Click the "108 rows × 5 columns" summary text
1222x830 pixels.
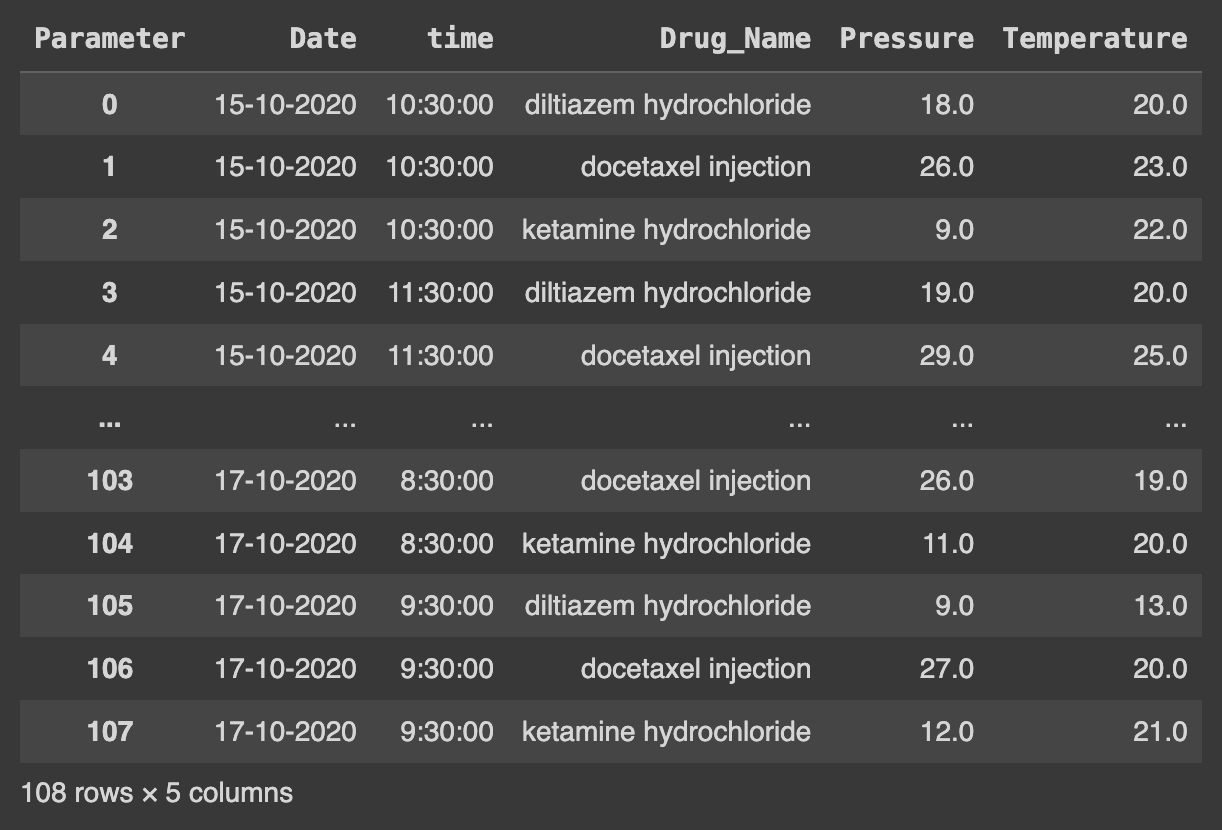click(x=157, y=794)
